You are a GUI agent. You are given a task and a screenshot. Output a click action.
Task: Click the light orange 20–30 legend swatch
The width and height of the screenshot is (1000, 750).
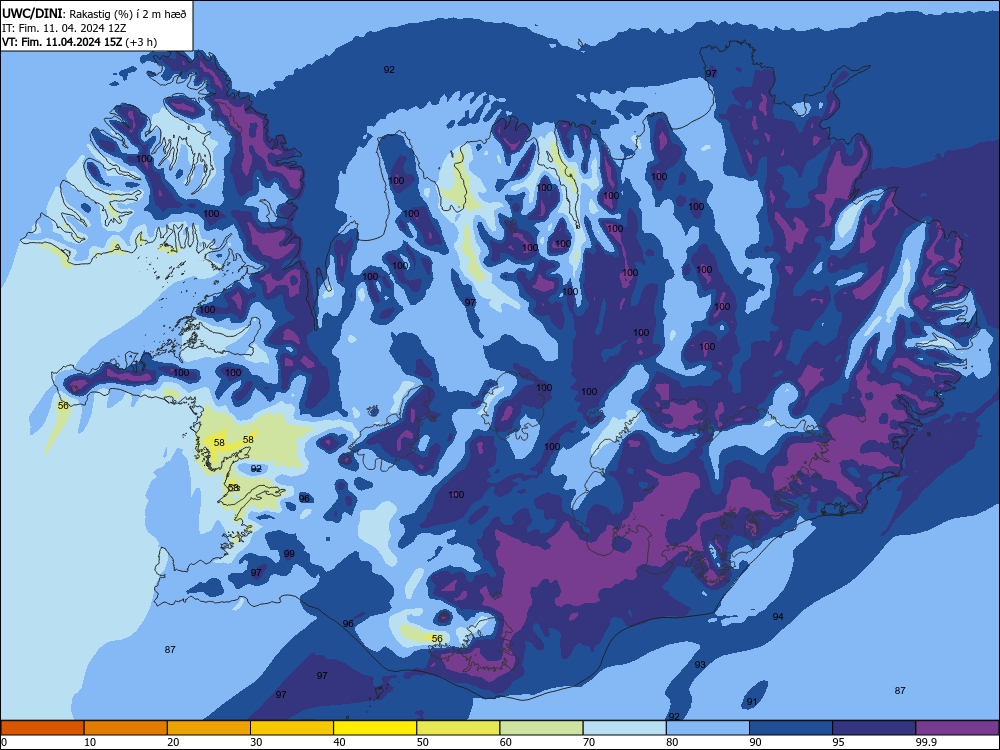pyautogui.click(x=209, y=728)
